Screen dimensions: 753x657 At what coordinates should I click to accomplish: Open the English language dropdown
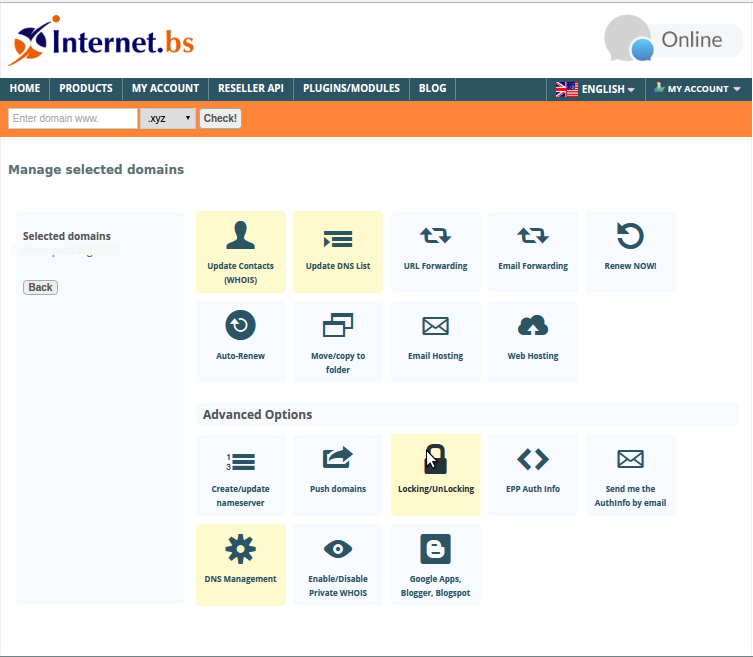click(x=596, y=89)
